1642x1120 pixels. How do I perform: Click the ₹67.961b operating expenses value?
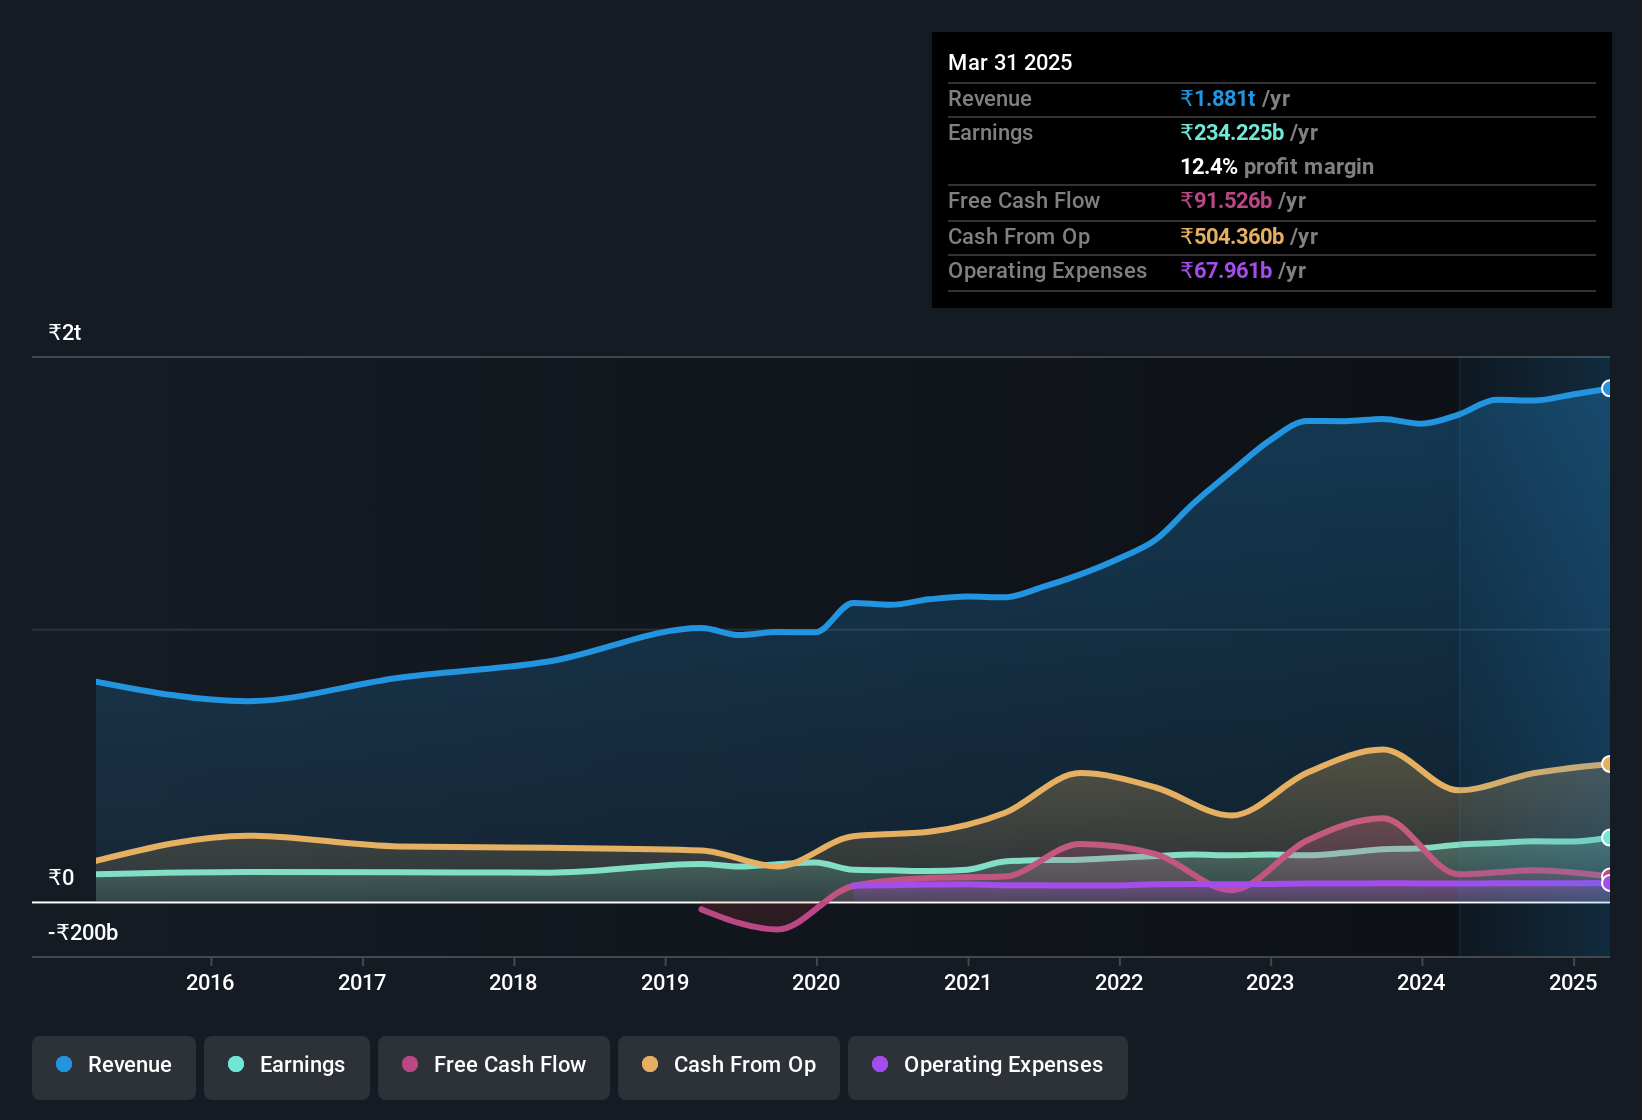(1226, 270)
